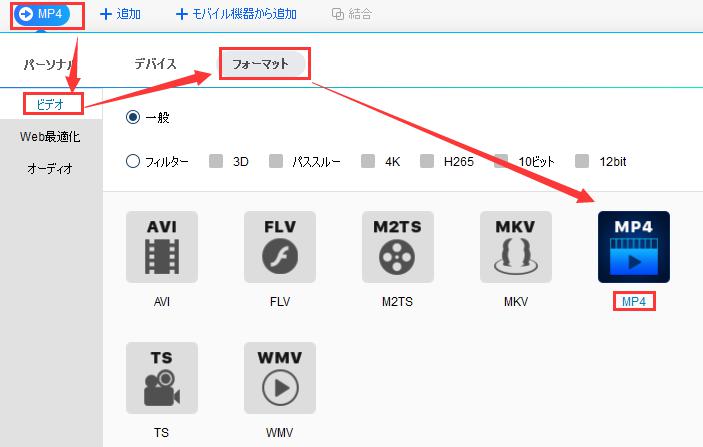The width and height of the screenshot is (703, 447).
Task: Select Web最適化 in the sidebar
Action: coord(50,137)
